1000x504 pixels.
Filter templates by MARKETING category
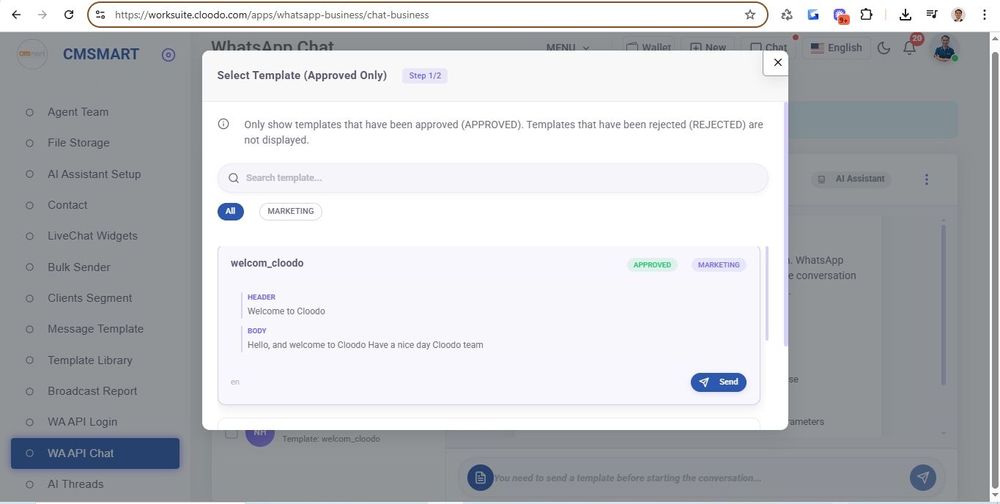tap(290, 211)
